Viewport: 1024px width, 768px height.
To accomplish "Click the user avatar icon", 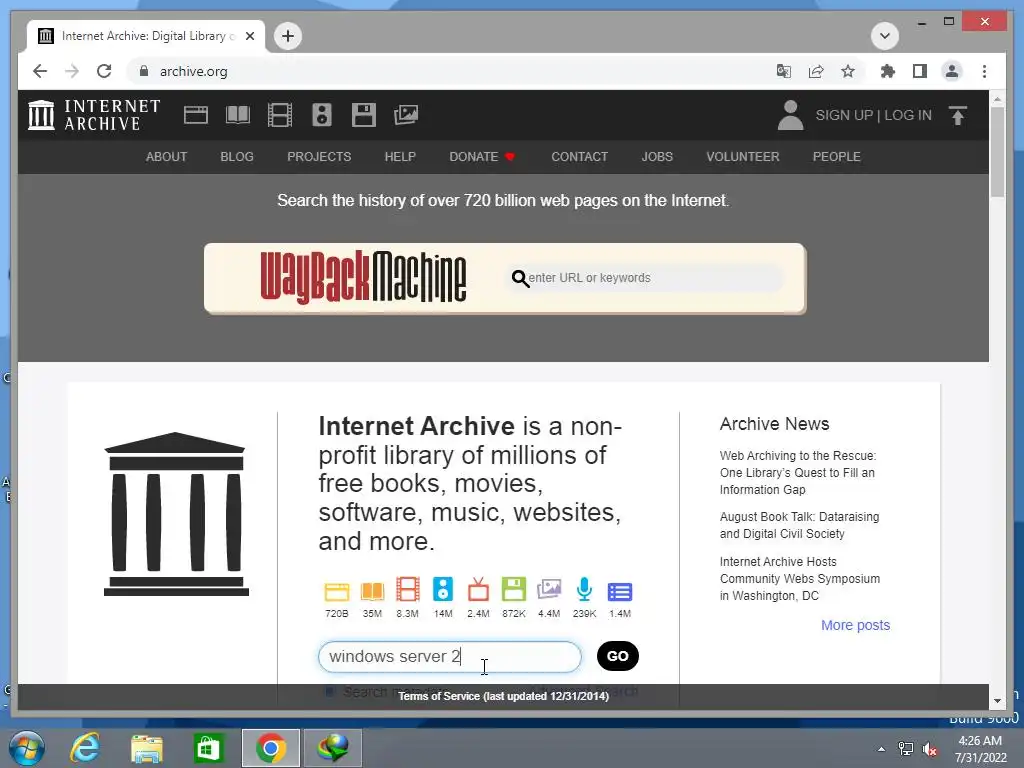I will (x=790, y=115).
